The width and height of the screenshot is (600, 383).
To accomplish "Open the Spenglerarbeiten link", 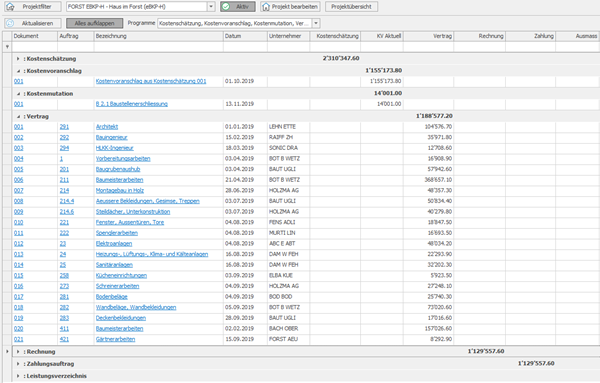I will click(x=117, y=233).
